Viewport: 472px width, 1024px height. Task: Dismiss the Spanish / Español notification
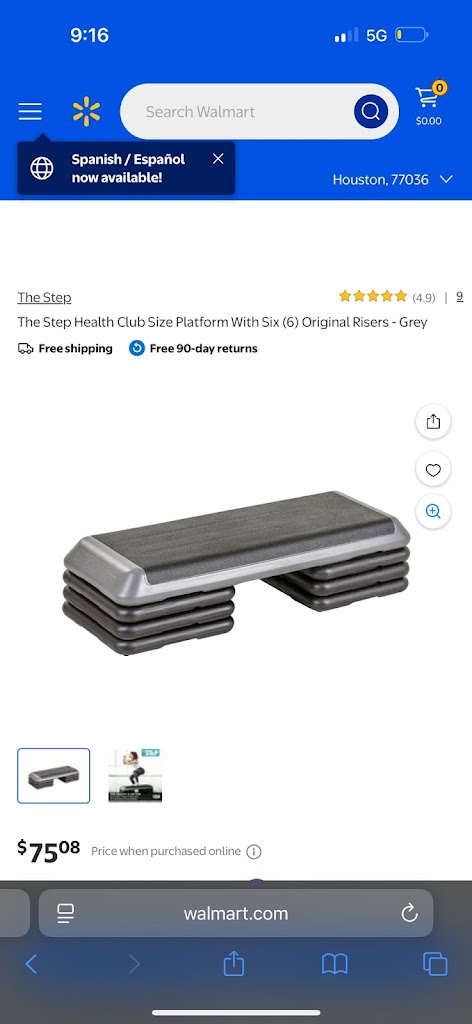pos(218,159)
